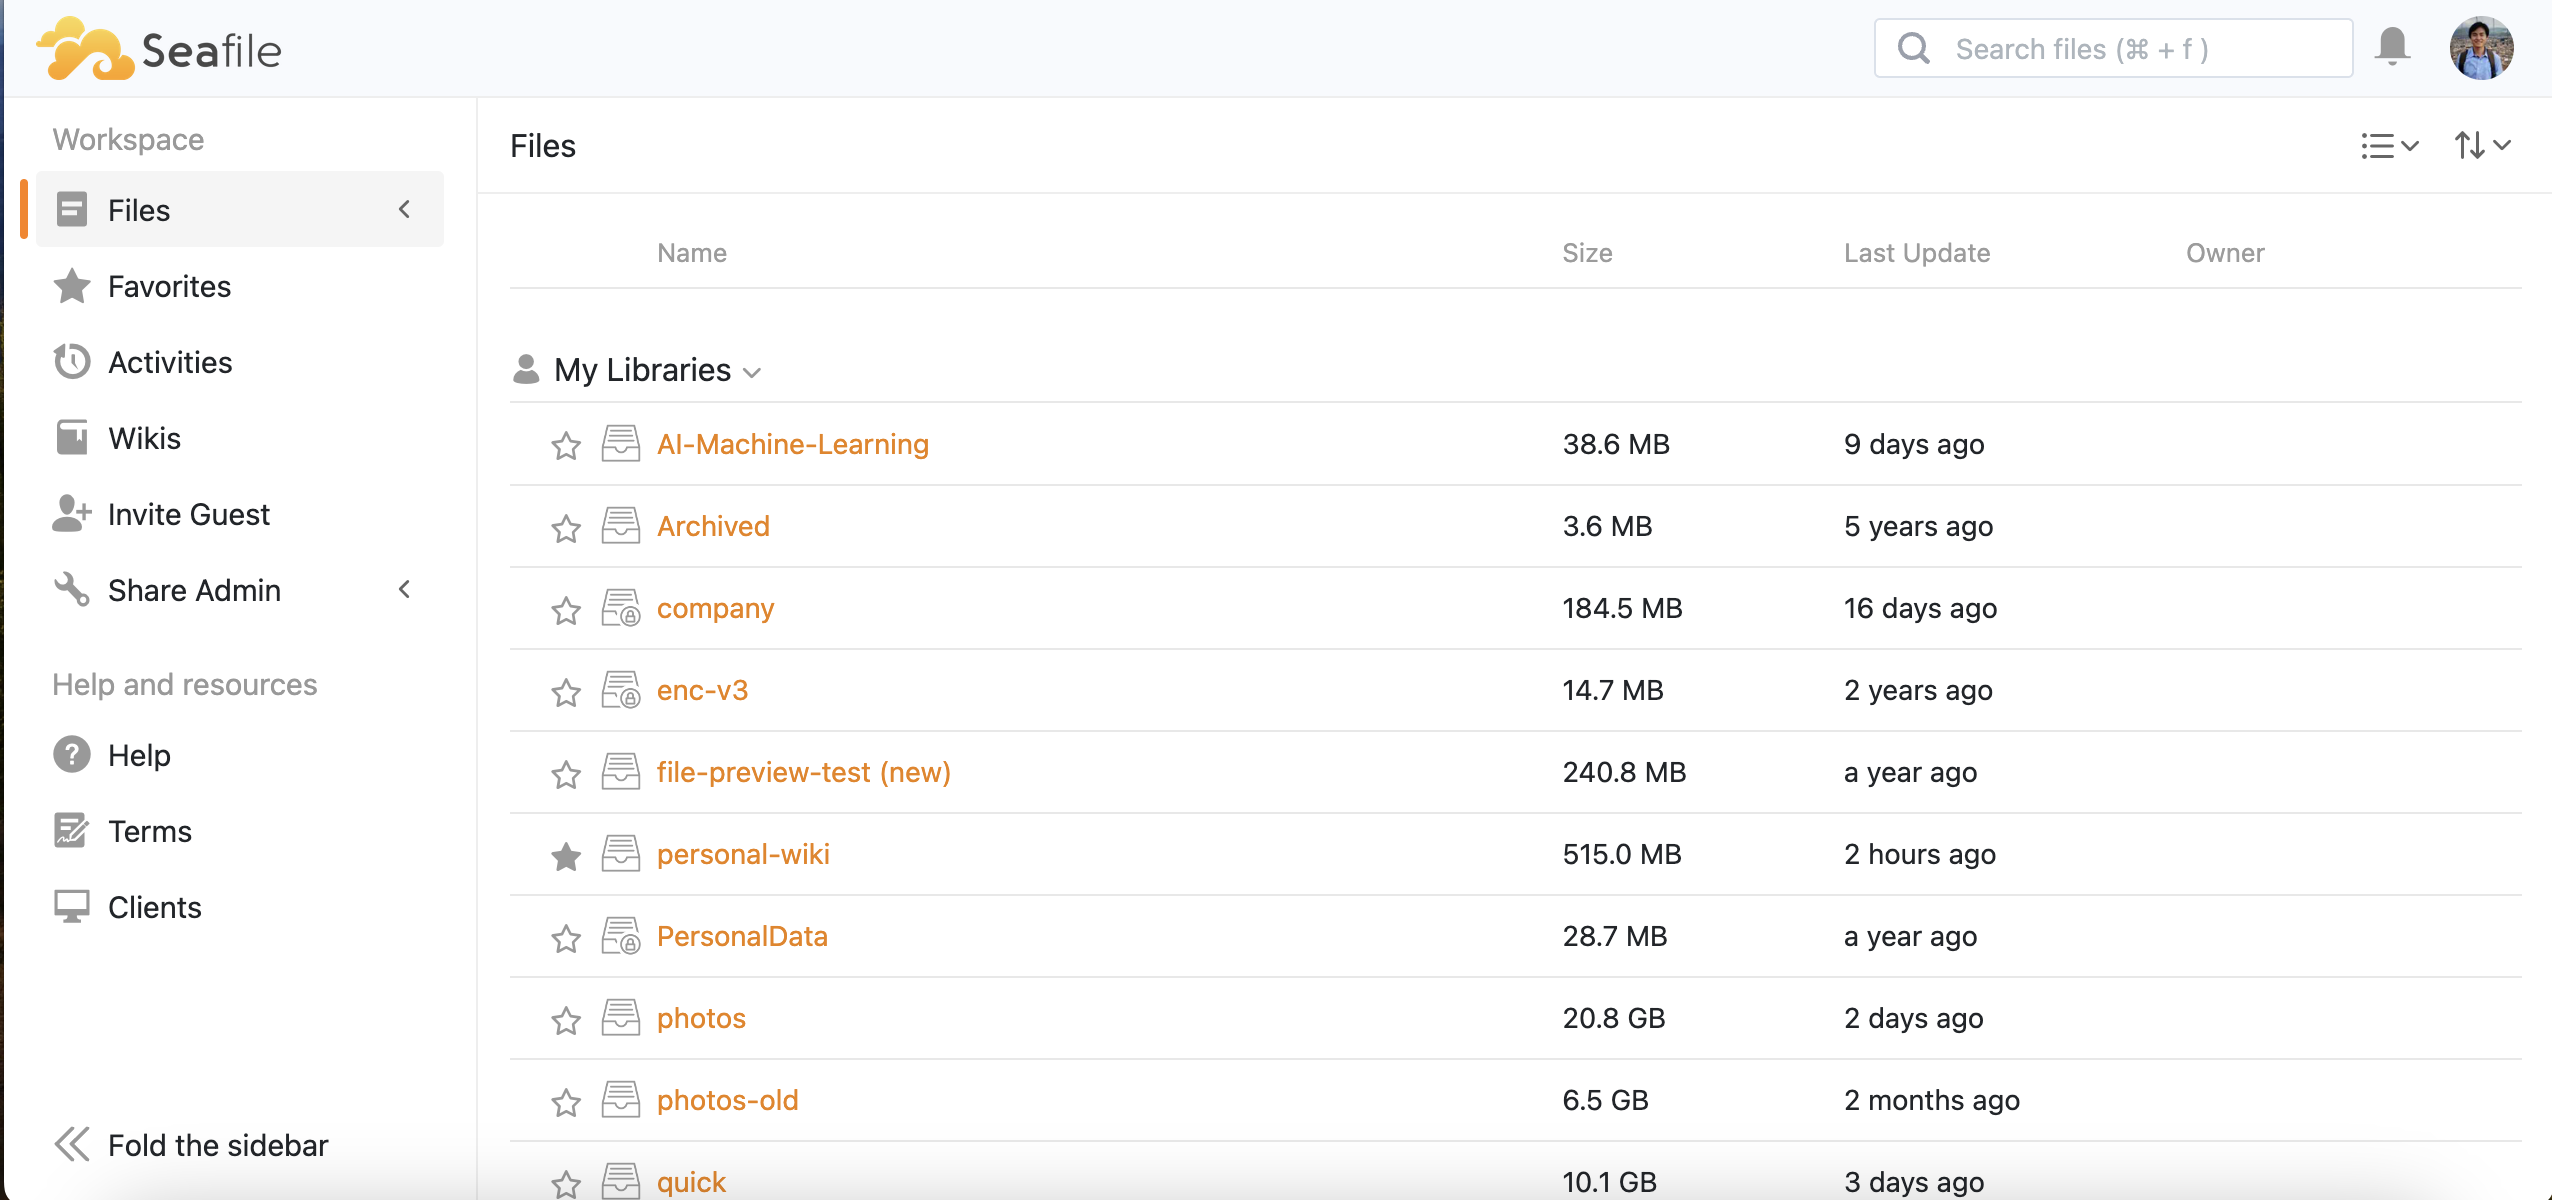Screen dimensions: 2552x1200
Task: Click the Help question mark icon
Action: click(x=72, y=755)
